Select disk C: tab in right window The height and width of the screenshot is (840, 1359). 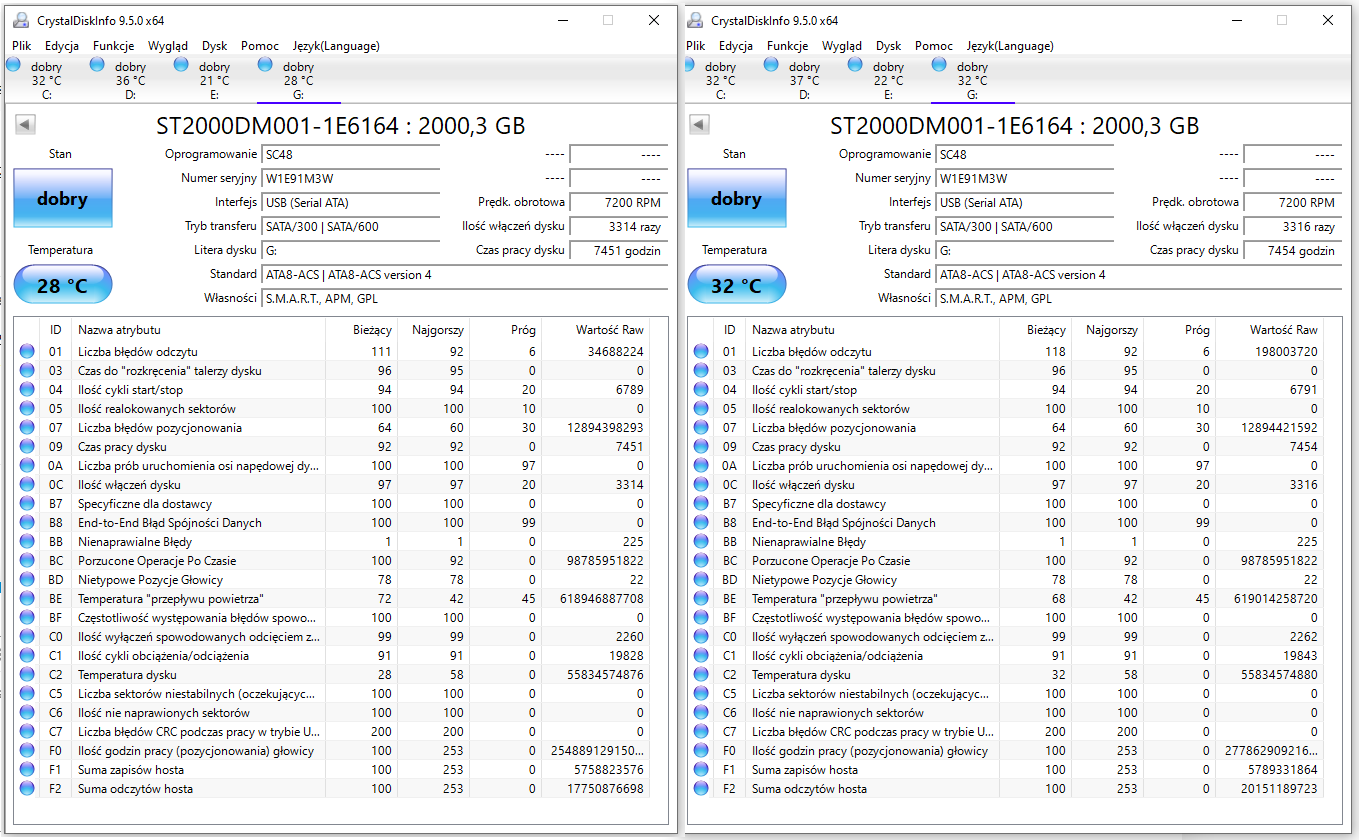coord(720,80)
